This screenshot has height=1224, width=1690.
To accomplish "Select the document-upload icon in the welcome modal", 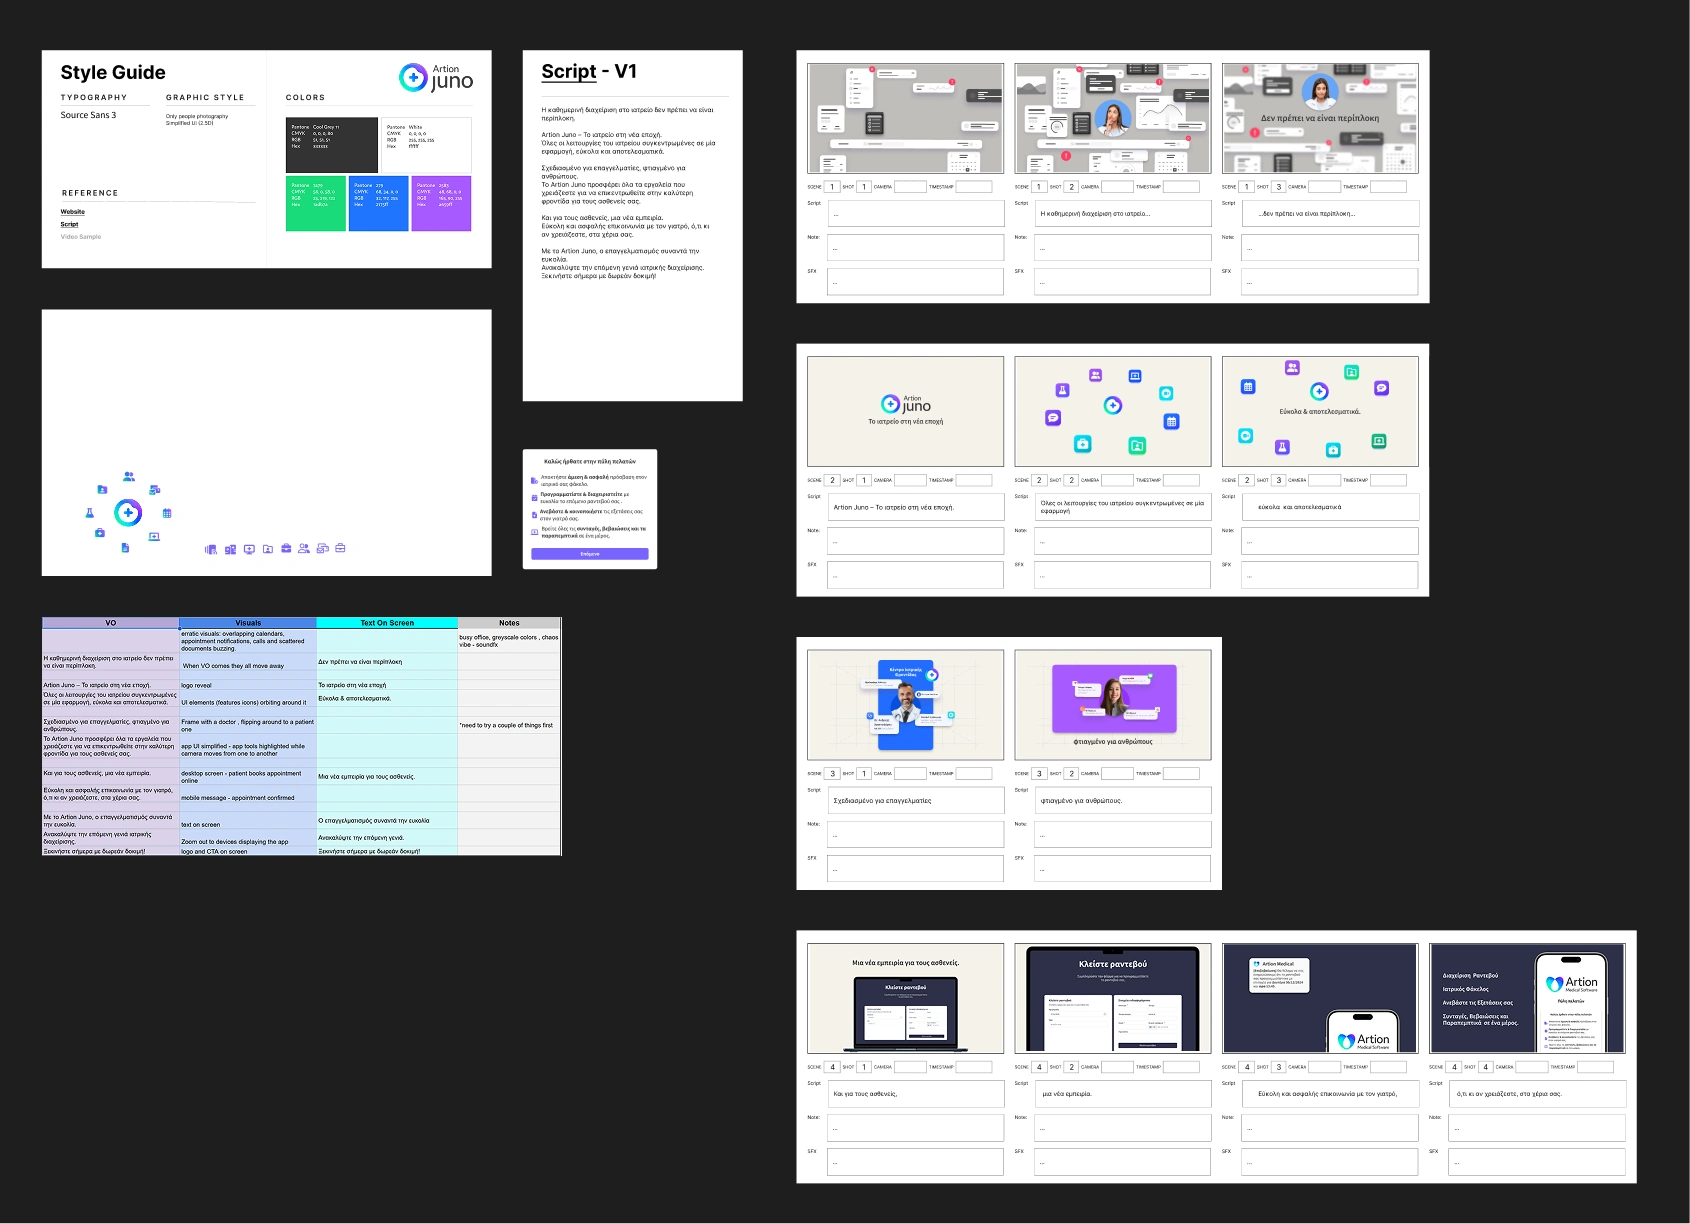I will coord(535,515).
